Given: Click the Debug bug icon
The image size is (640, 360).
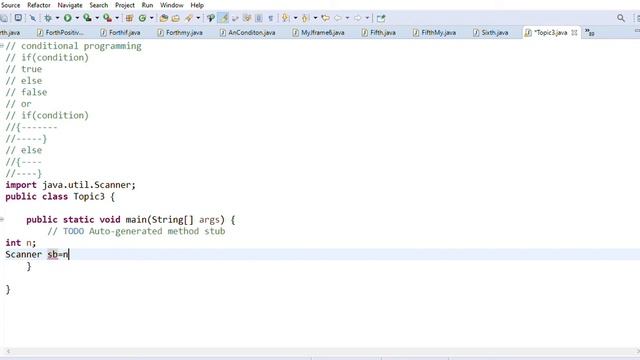Looking at the screenshot, I should coord(48,18).
